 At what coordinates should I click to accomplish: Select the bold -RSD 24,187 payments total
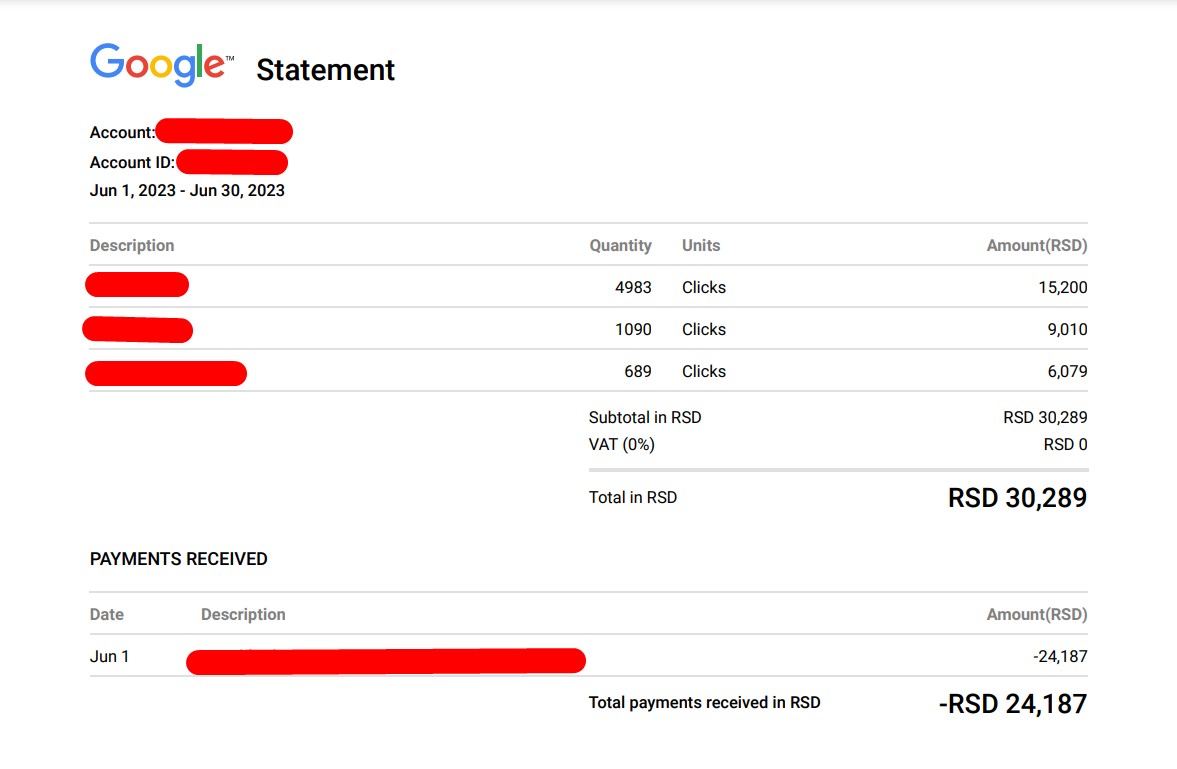(1012, 703)
